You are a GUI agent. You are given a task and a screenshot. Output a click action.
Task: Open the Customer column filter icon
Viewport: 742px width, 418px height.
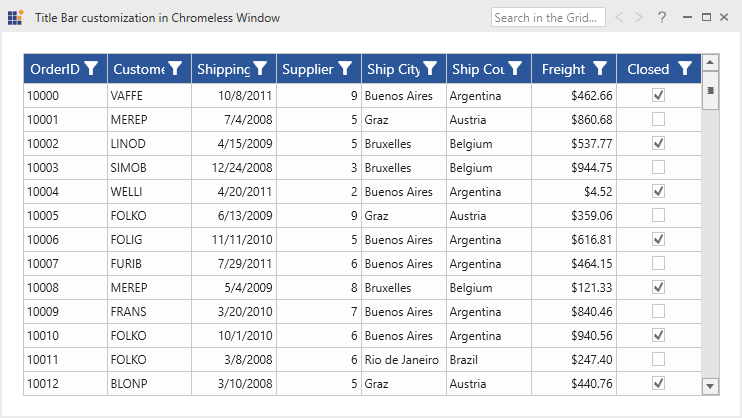[x=175, y=68]
